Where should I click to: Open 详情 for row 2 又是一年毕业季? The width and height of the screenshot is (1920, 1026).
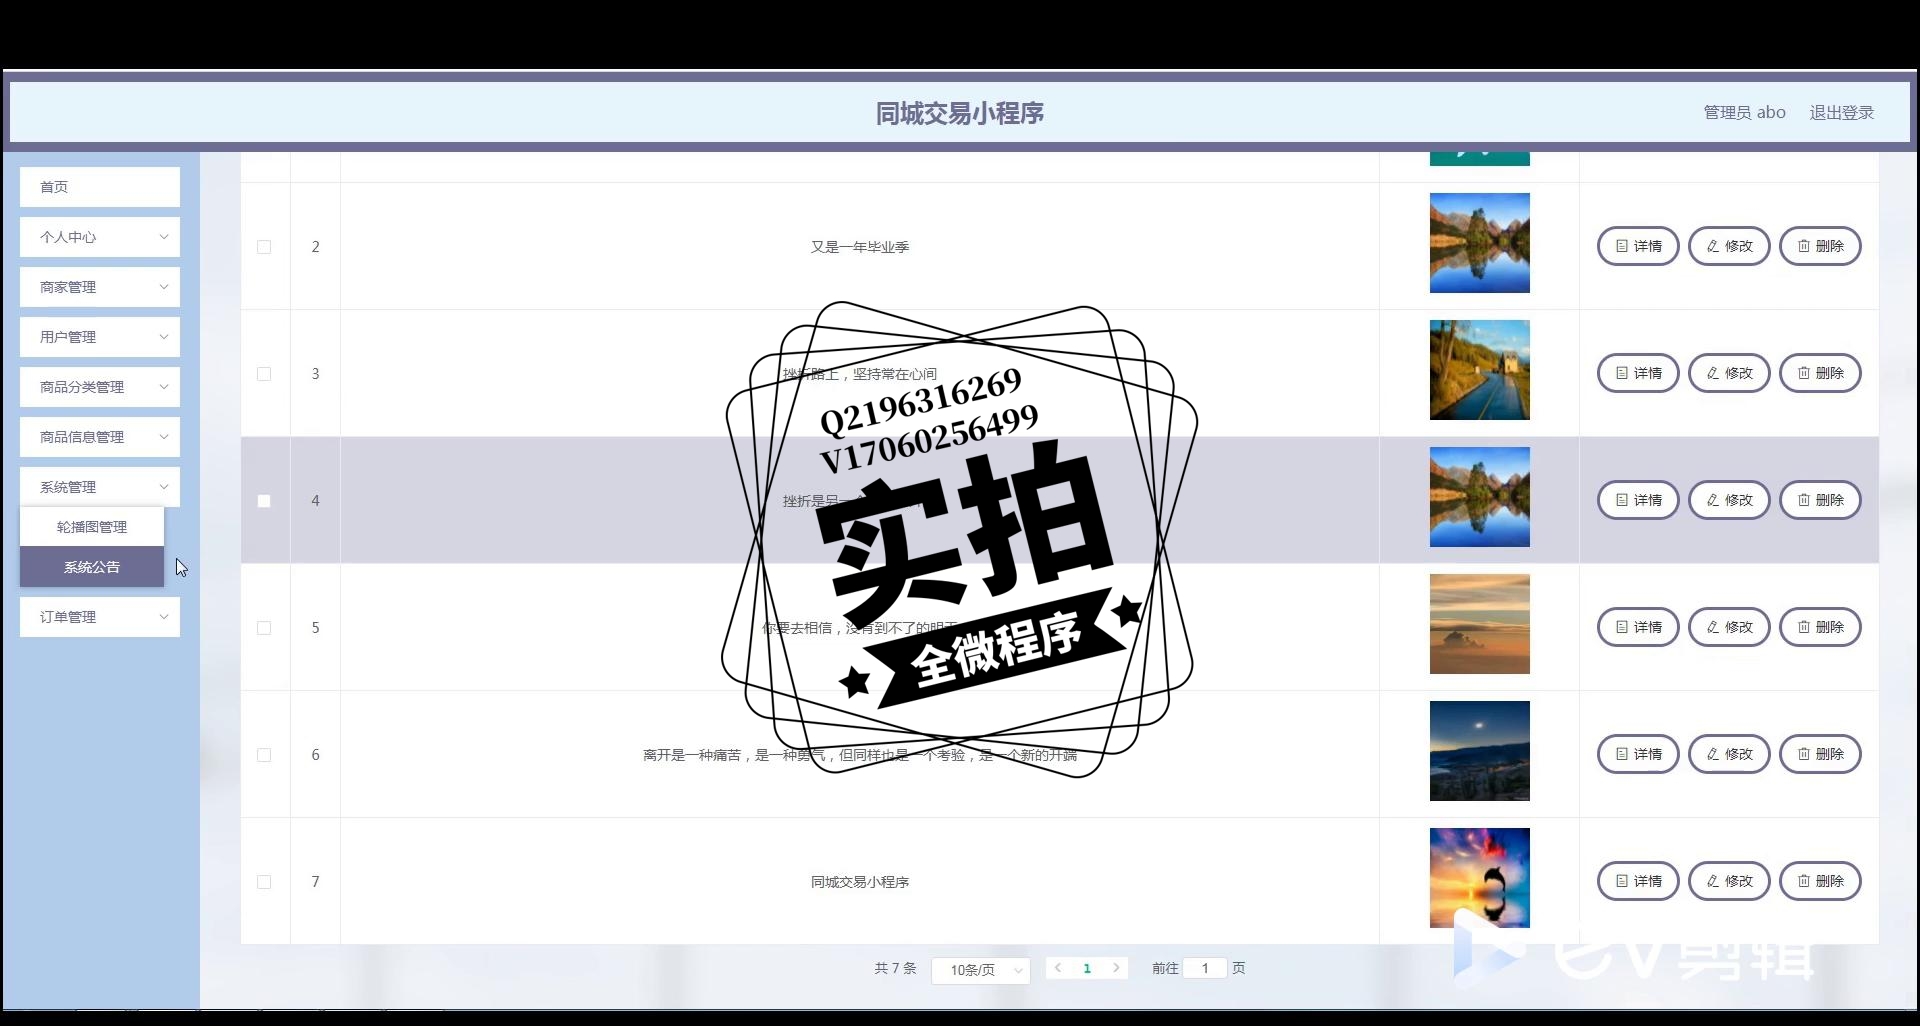[x=1638, y=246]
